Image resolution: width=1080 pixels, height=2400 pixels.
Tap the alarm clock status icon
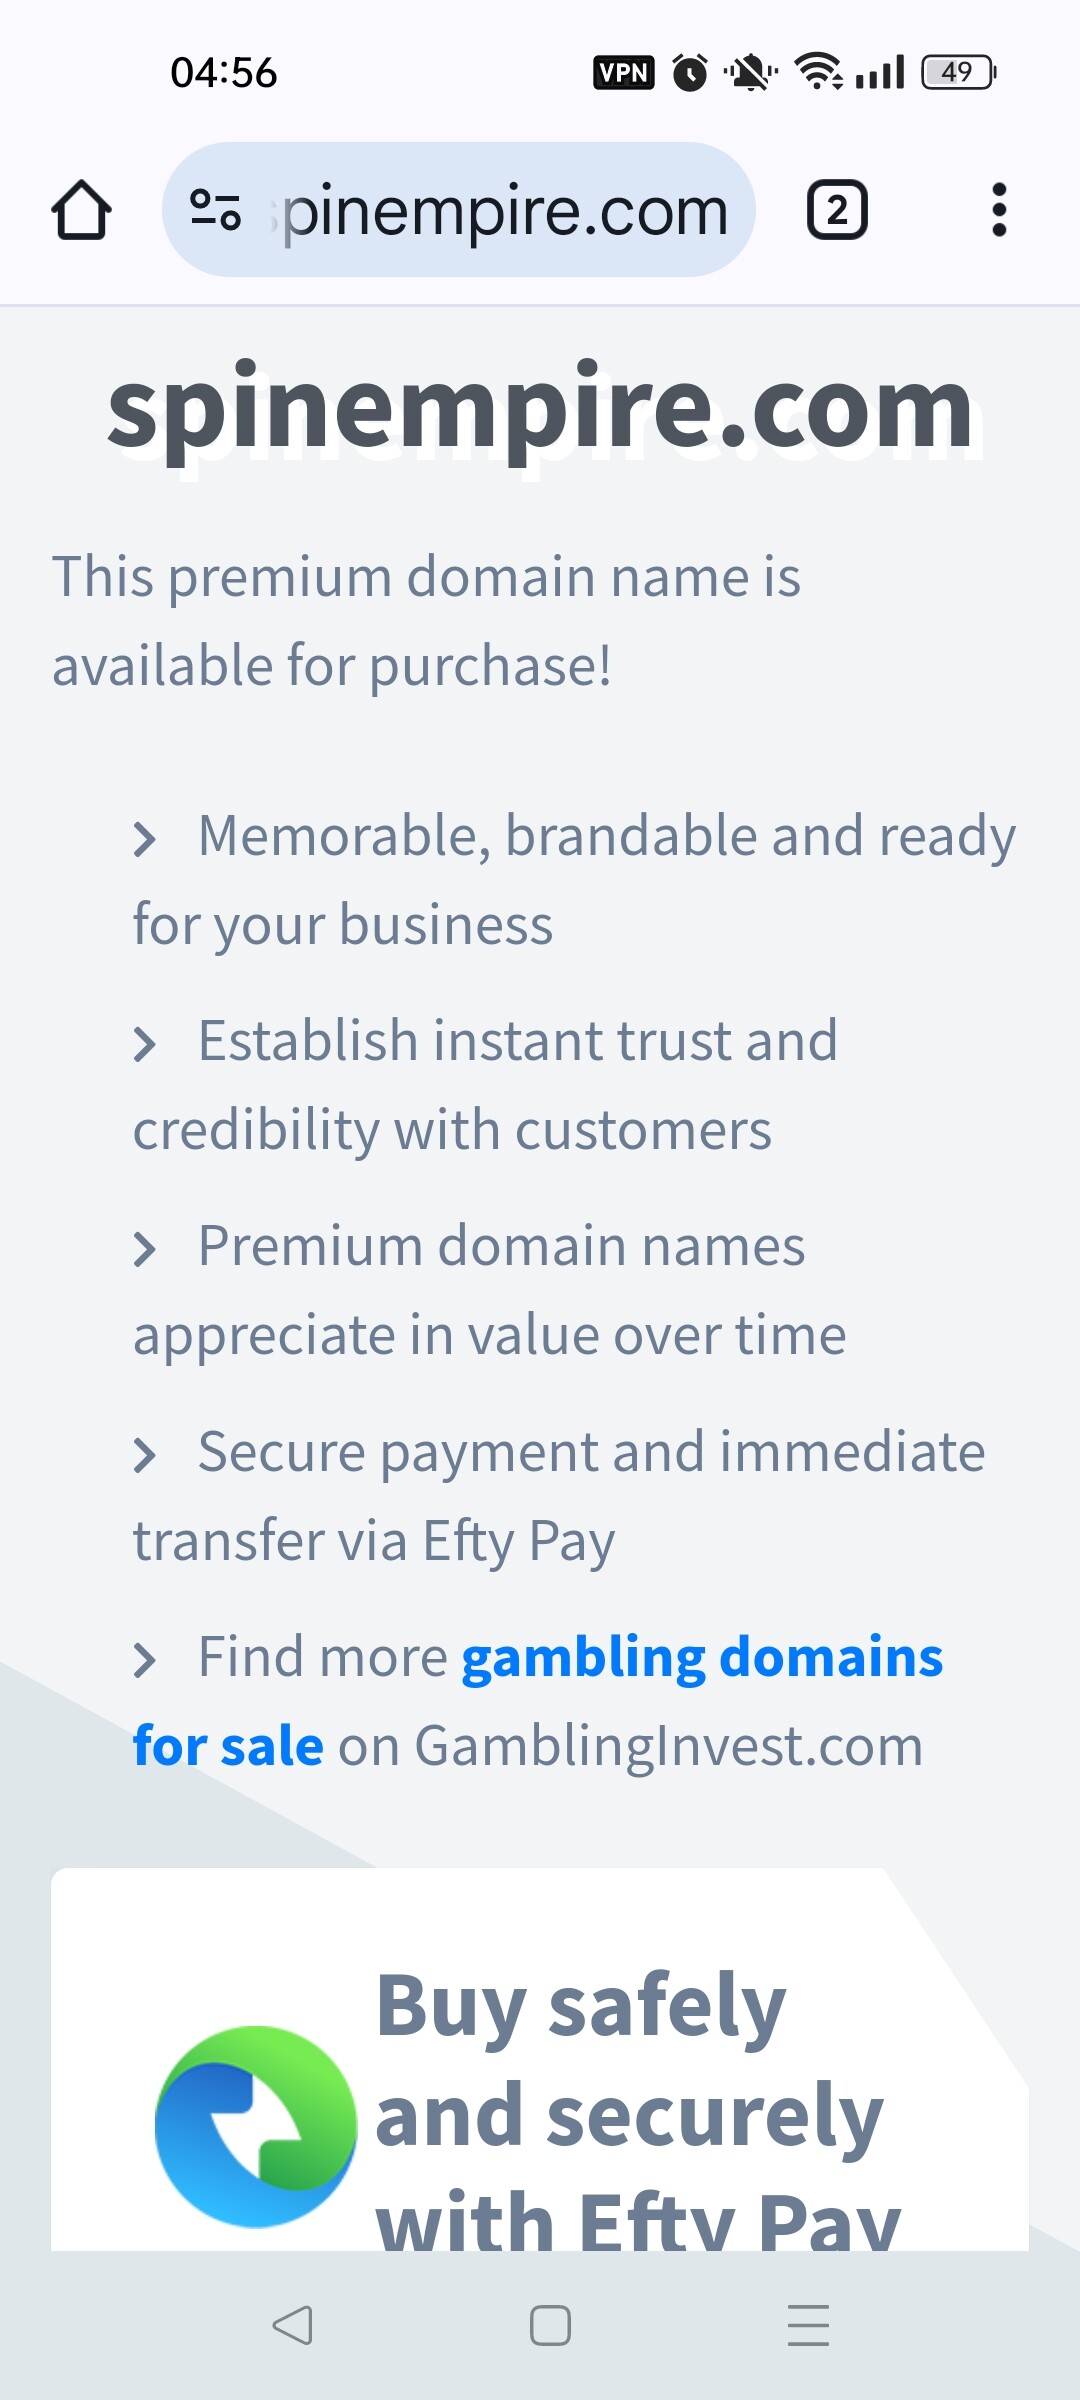pos(690,72)
